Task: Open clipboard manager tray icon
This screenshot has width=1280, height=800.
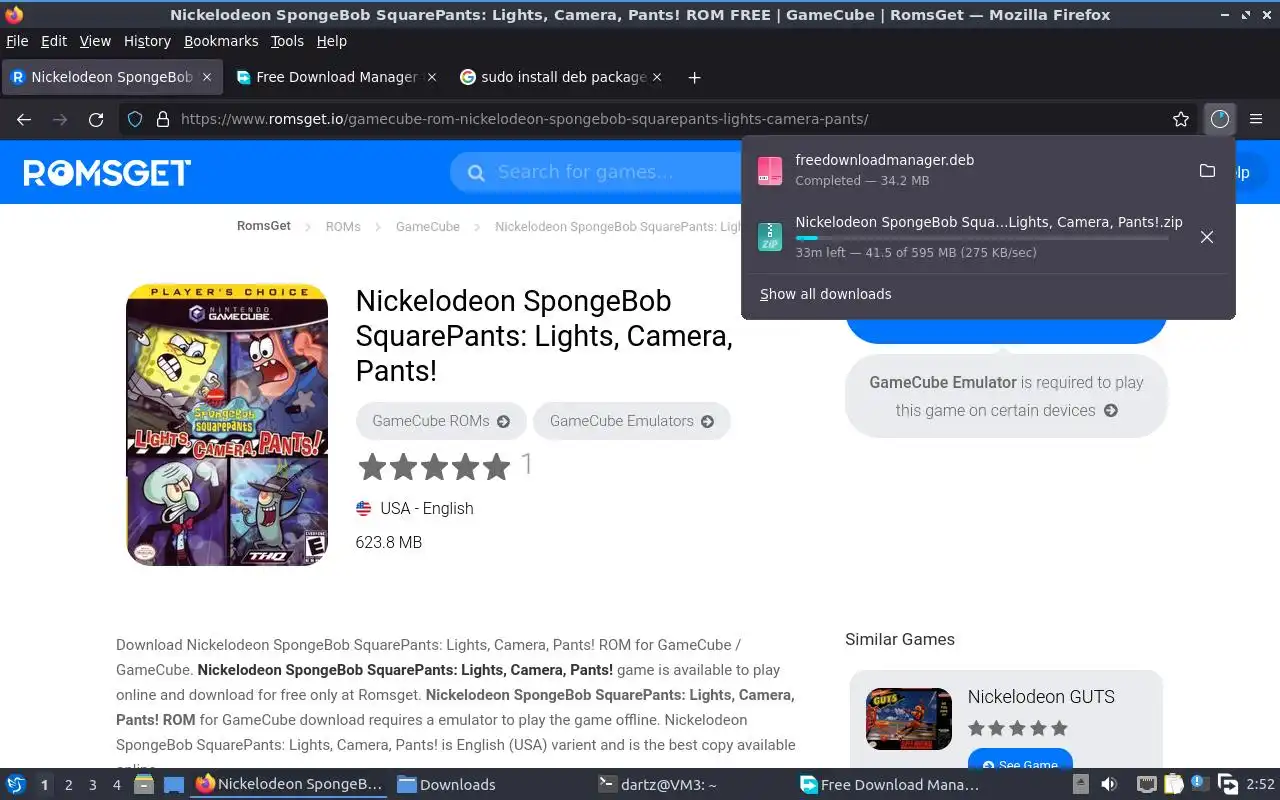Action: coord(1174,785)
